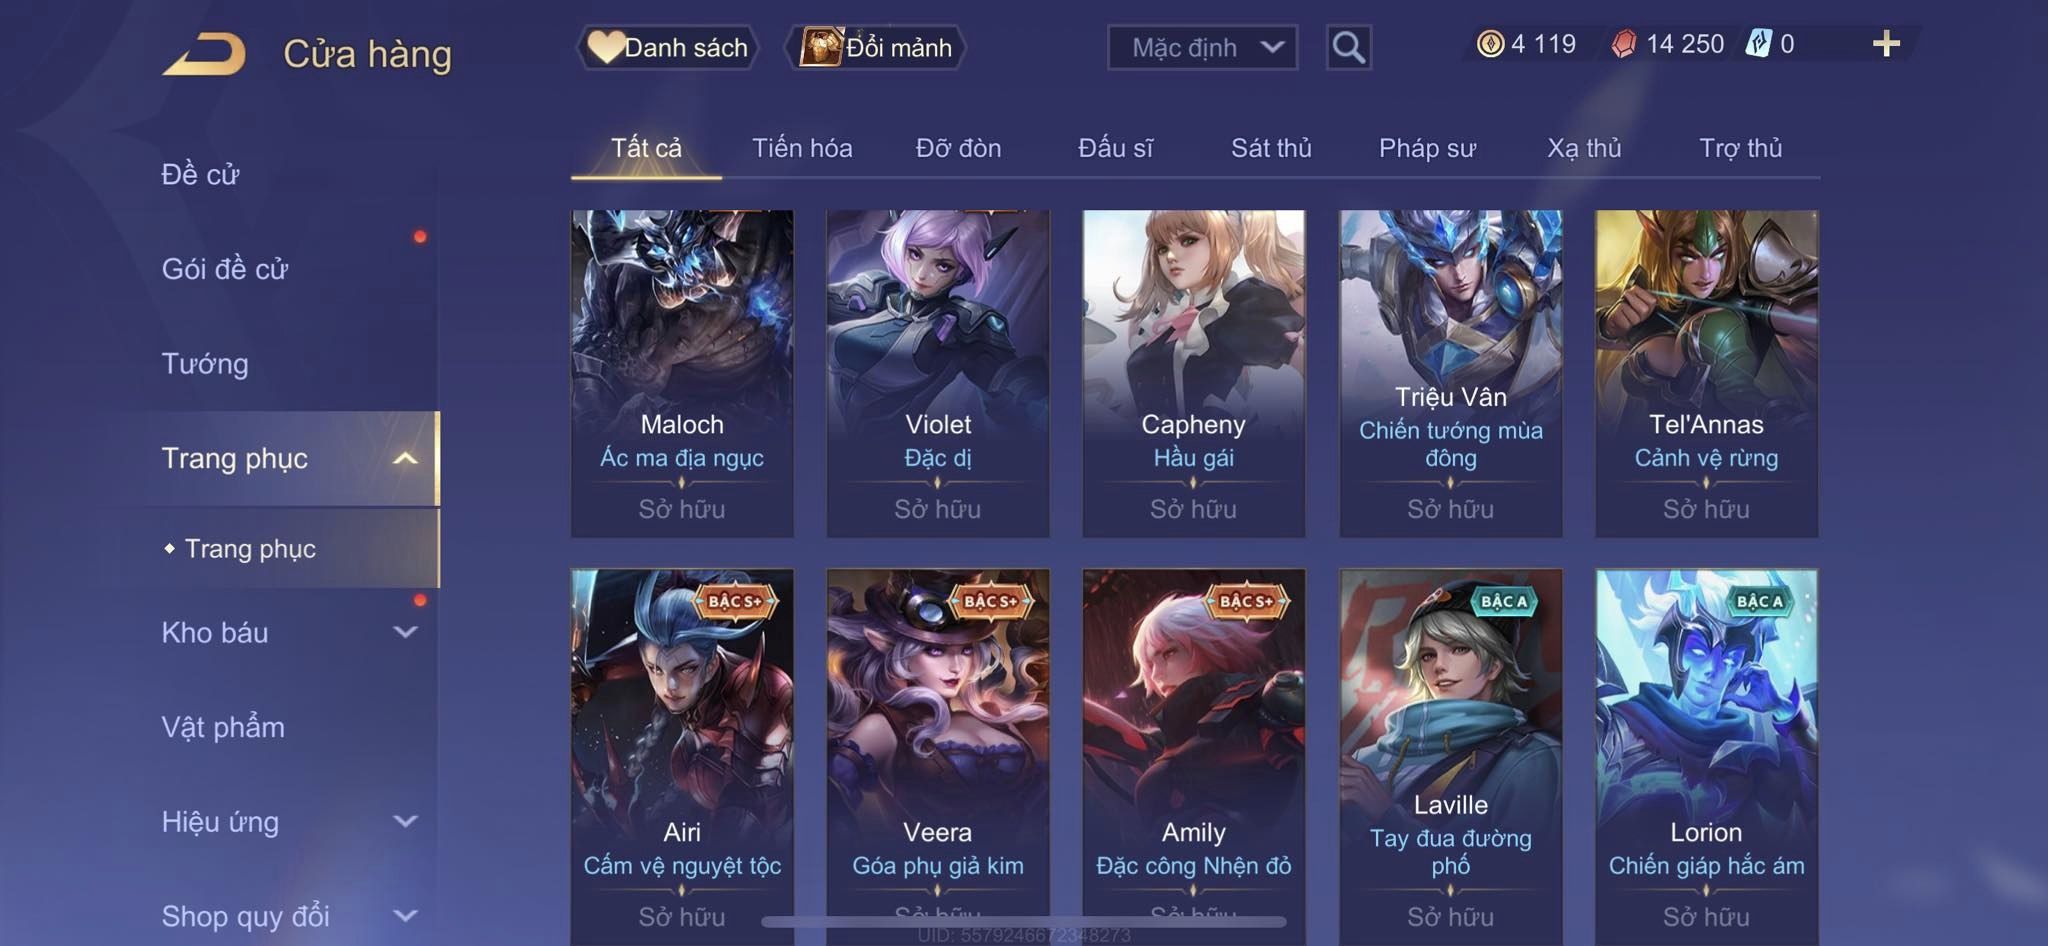The width and height of the screenshot is (2048, 946).
Task: Open the search magnifier icon
Action: point(1348,47)
